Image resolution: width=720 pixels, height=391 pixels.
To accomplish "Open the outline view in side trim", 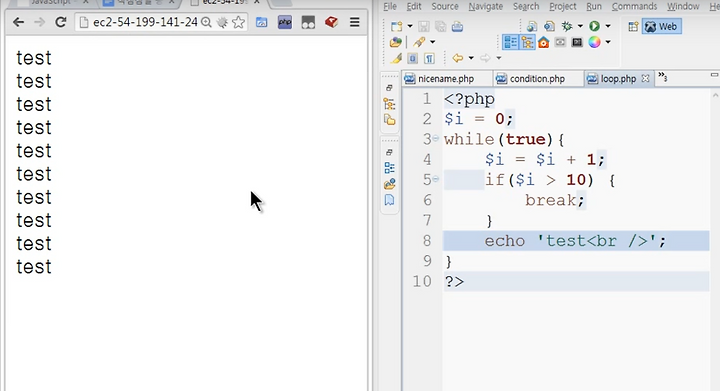I will (389, 168).
